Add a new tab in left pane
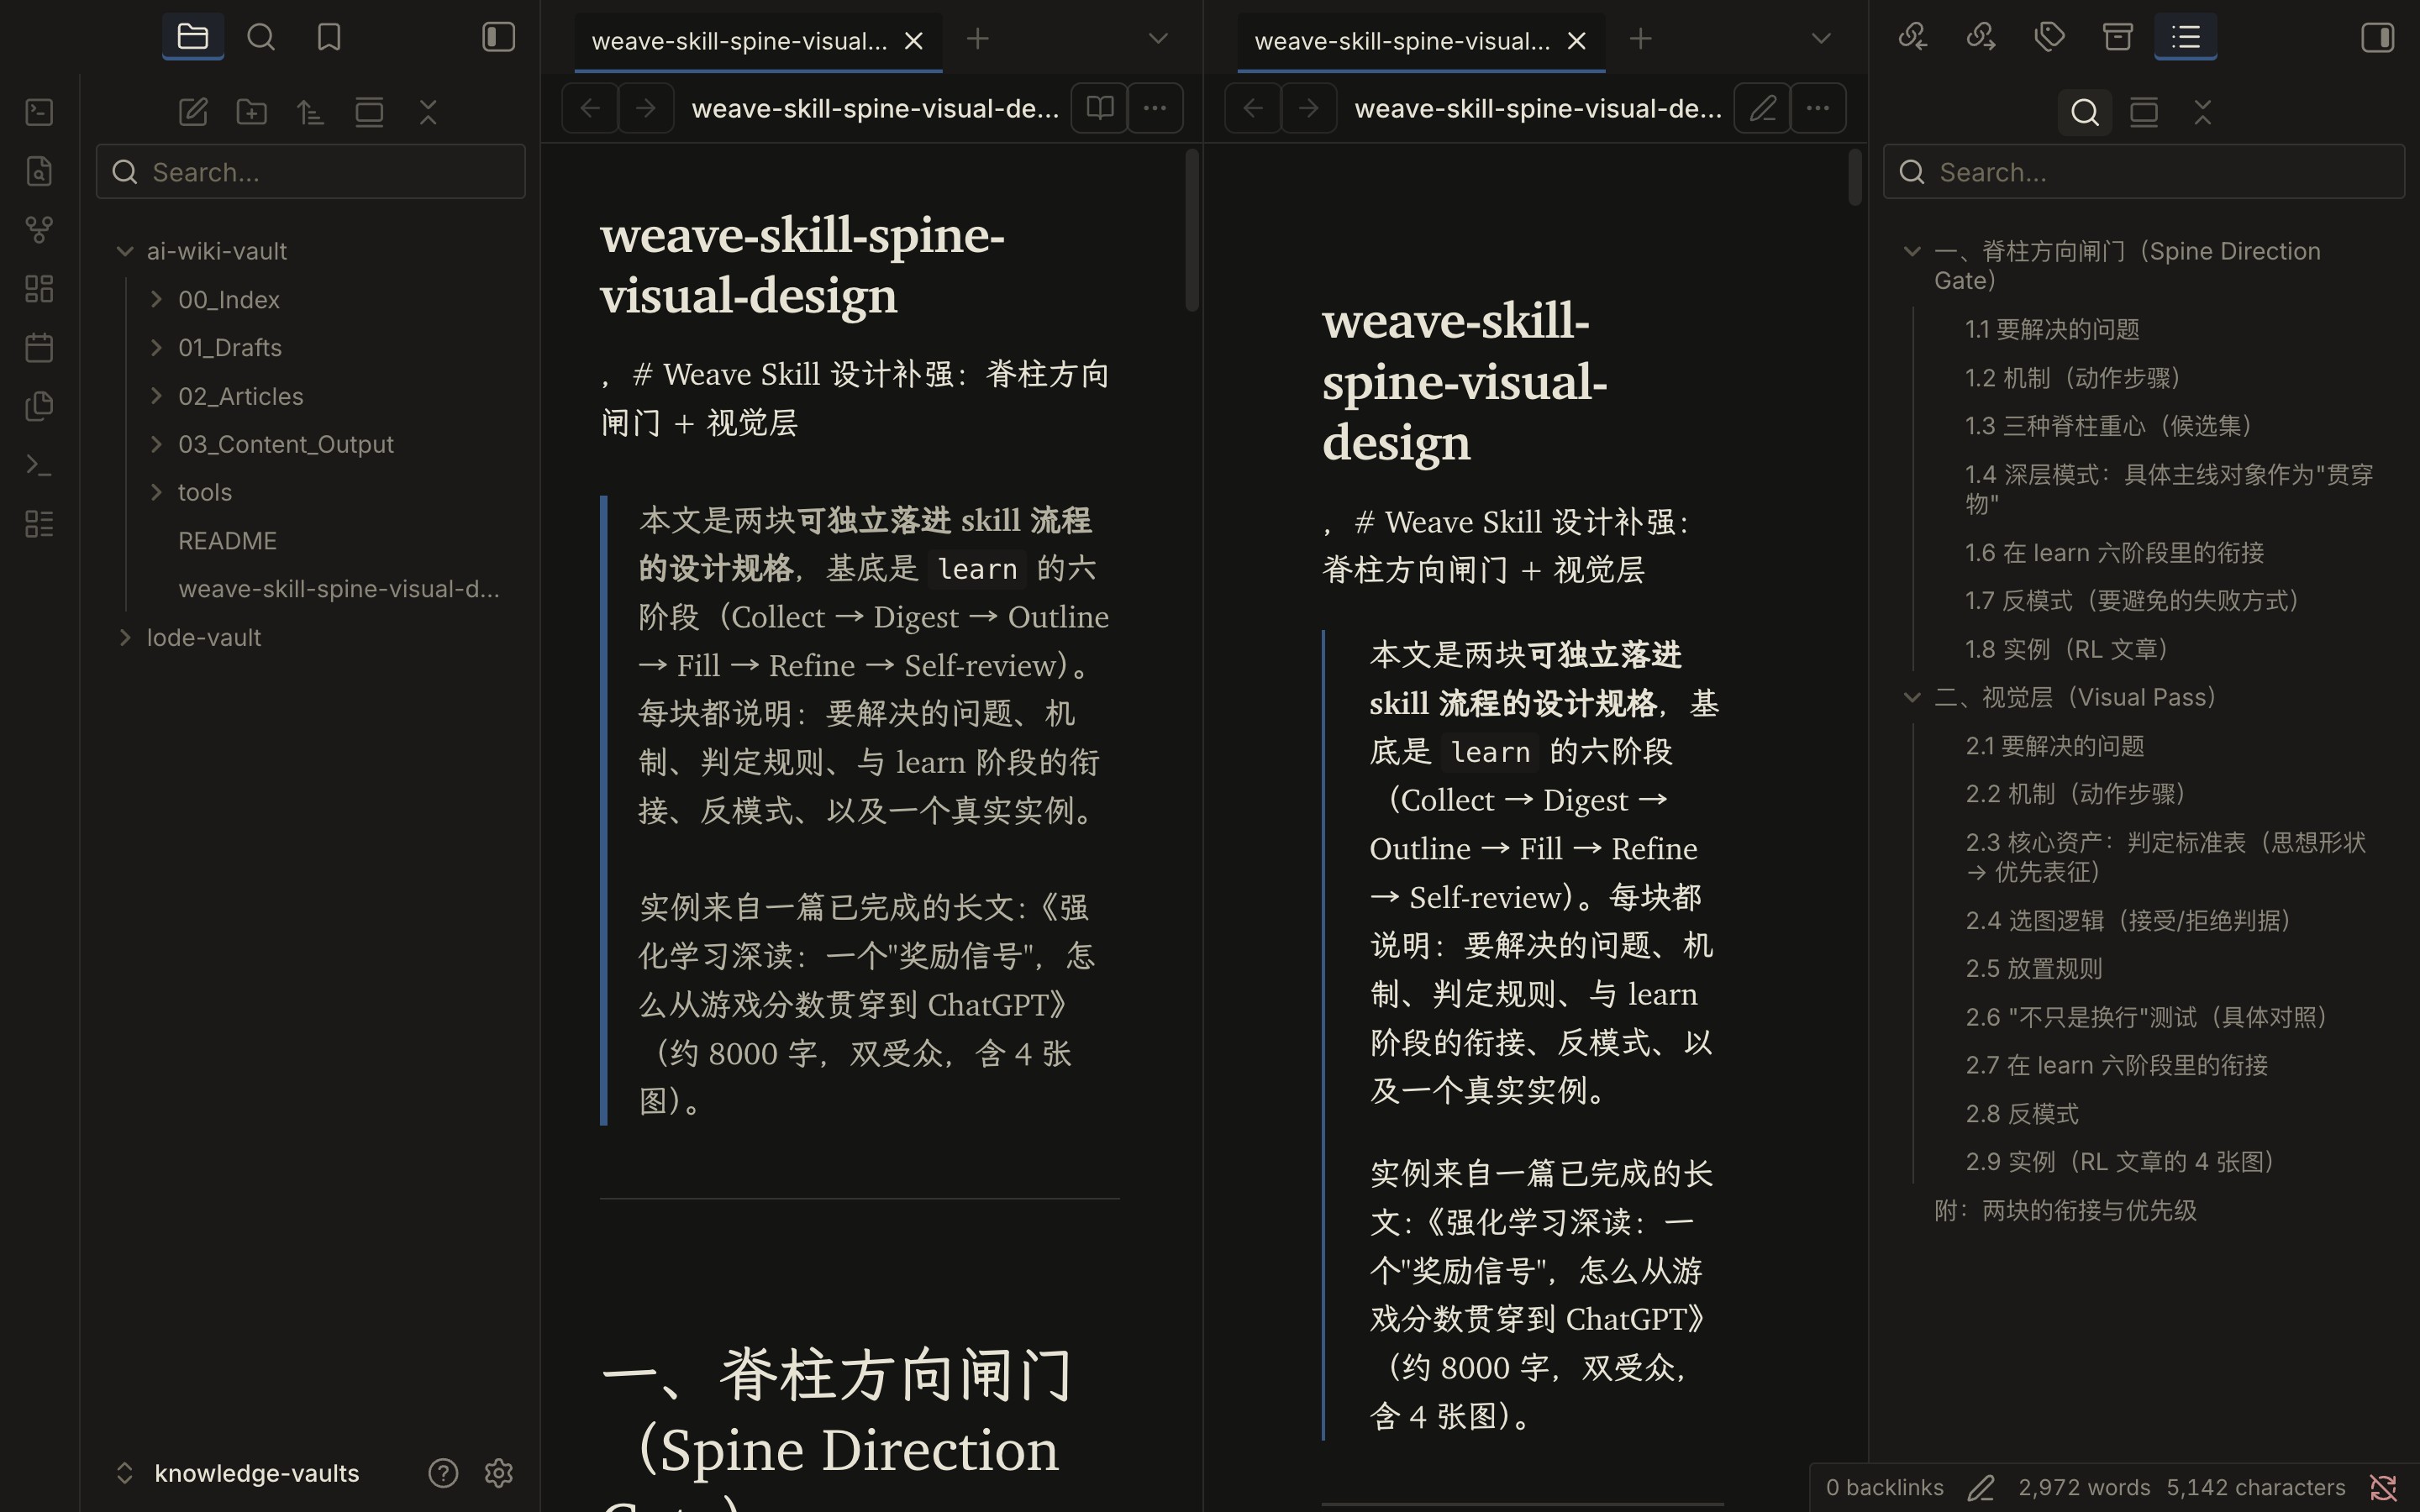 coord(978,39)
